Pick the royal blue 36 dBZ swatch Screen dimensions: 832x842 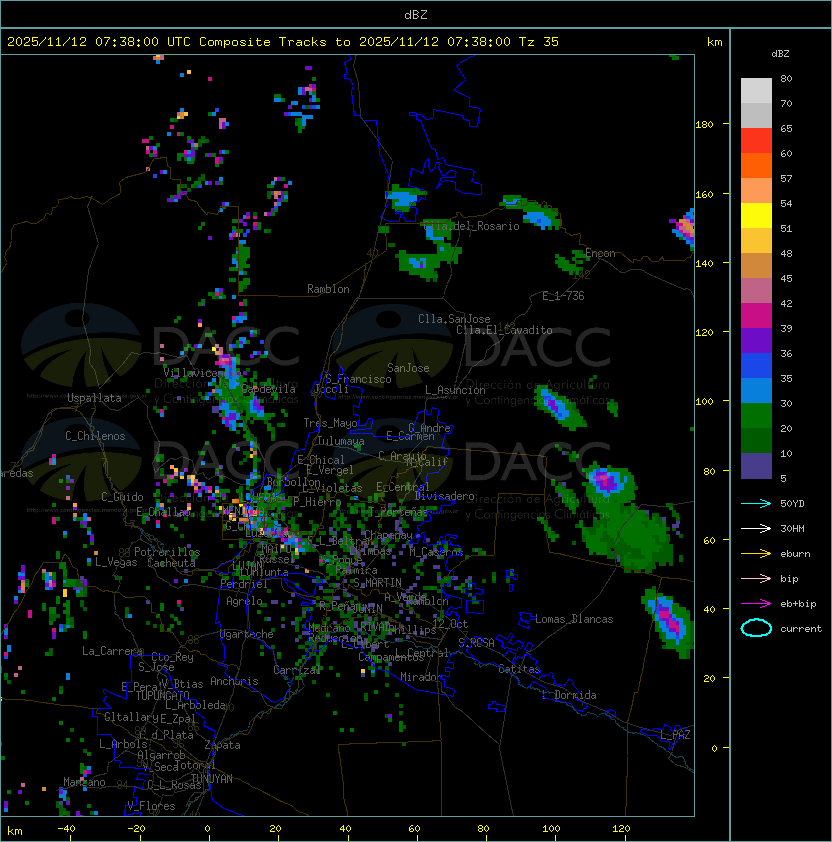pos(756,366)
